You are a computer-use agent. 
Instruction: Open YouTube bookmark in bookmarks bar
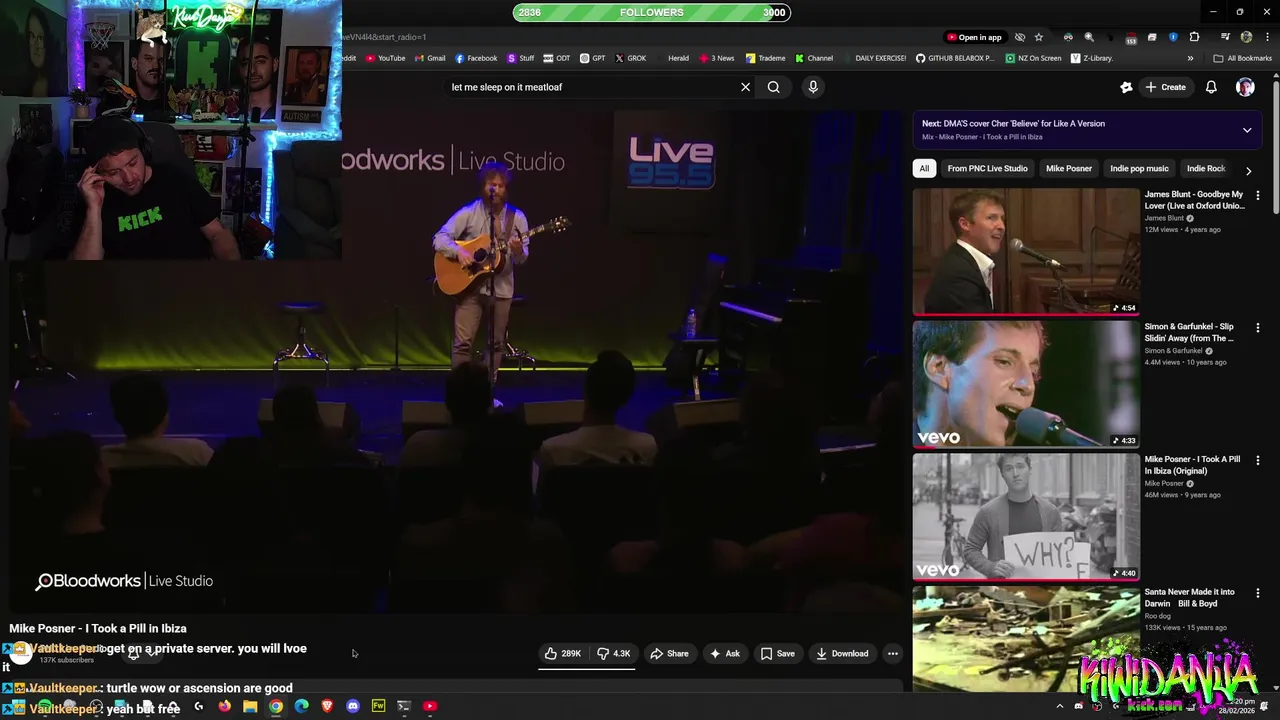tap(385, 58)
